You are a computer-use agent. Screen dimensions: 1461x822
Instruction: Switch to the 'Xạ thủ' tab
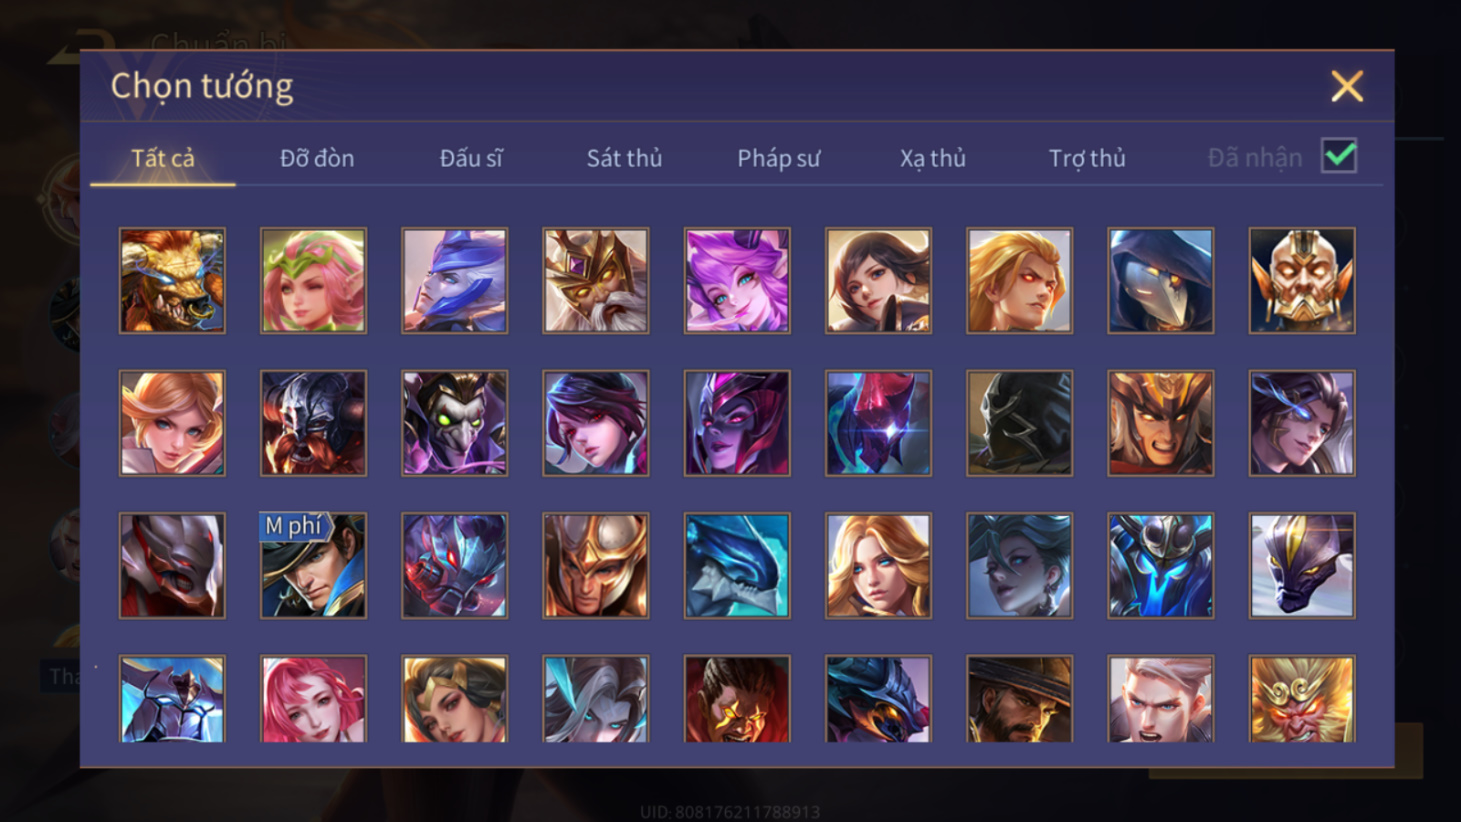[932, 158]
